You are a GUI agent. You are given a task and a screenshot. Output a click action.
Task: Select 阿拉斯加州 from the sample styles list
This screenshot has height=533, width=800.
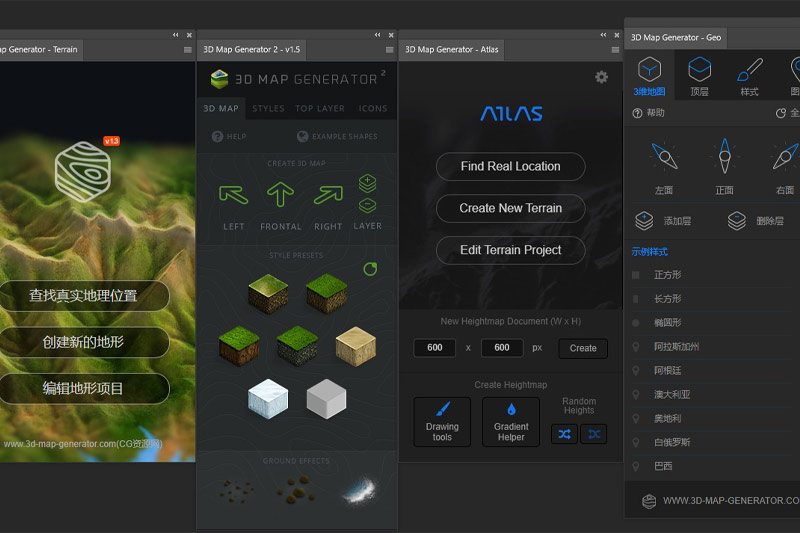[677, 347]
